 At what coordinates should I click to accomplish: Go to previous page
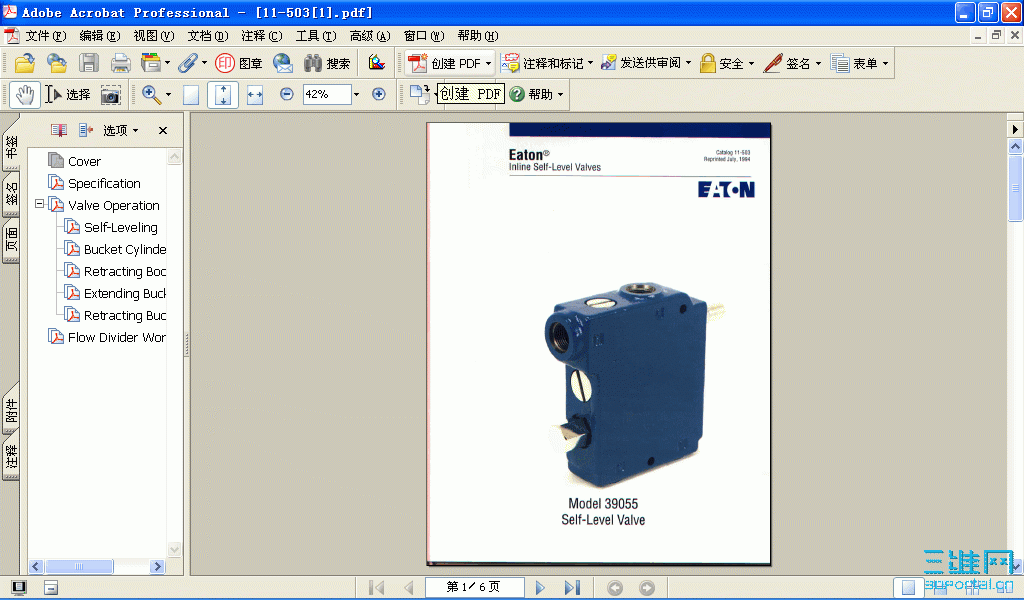tap(409, 588)
